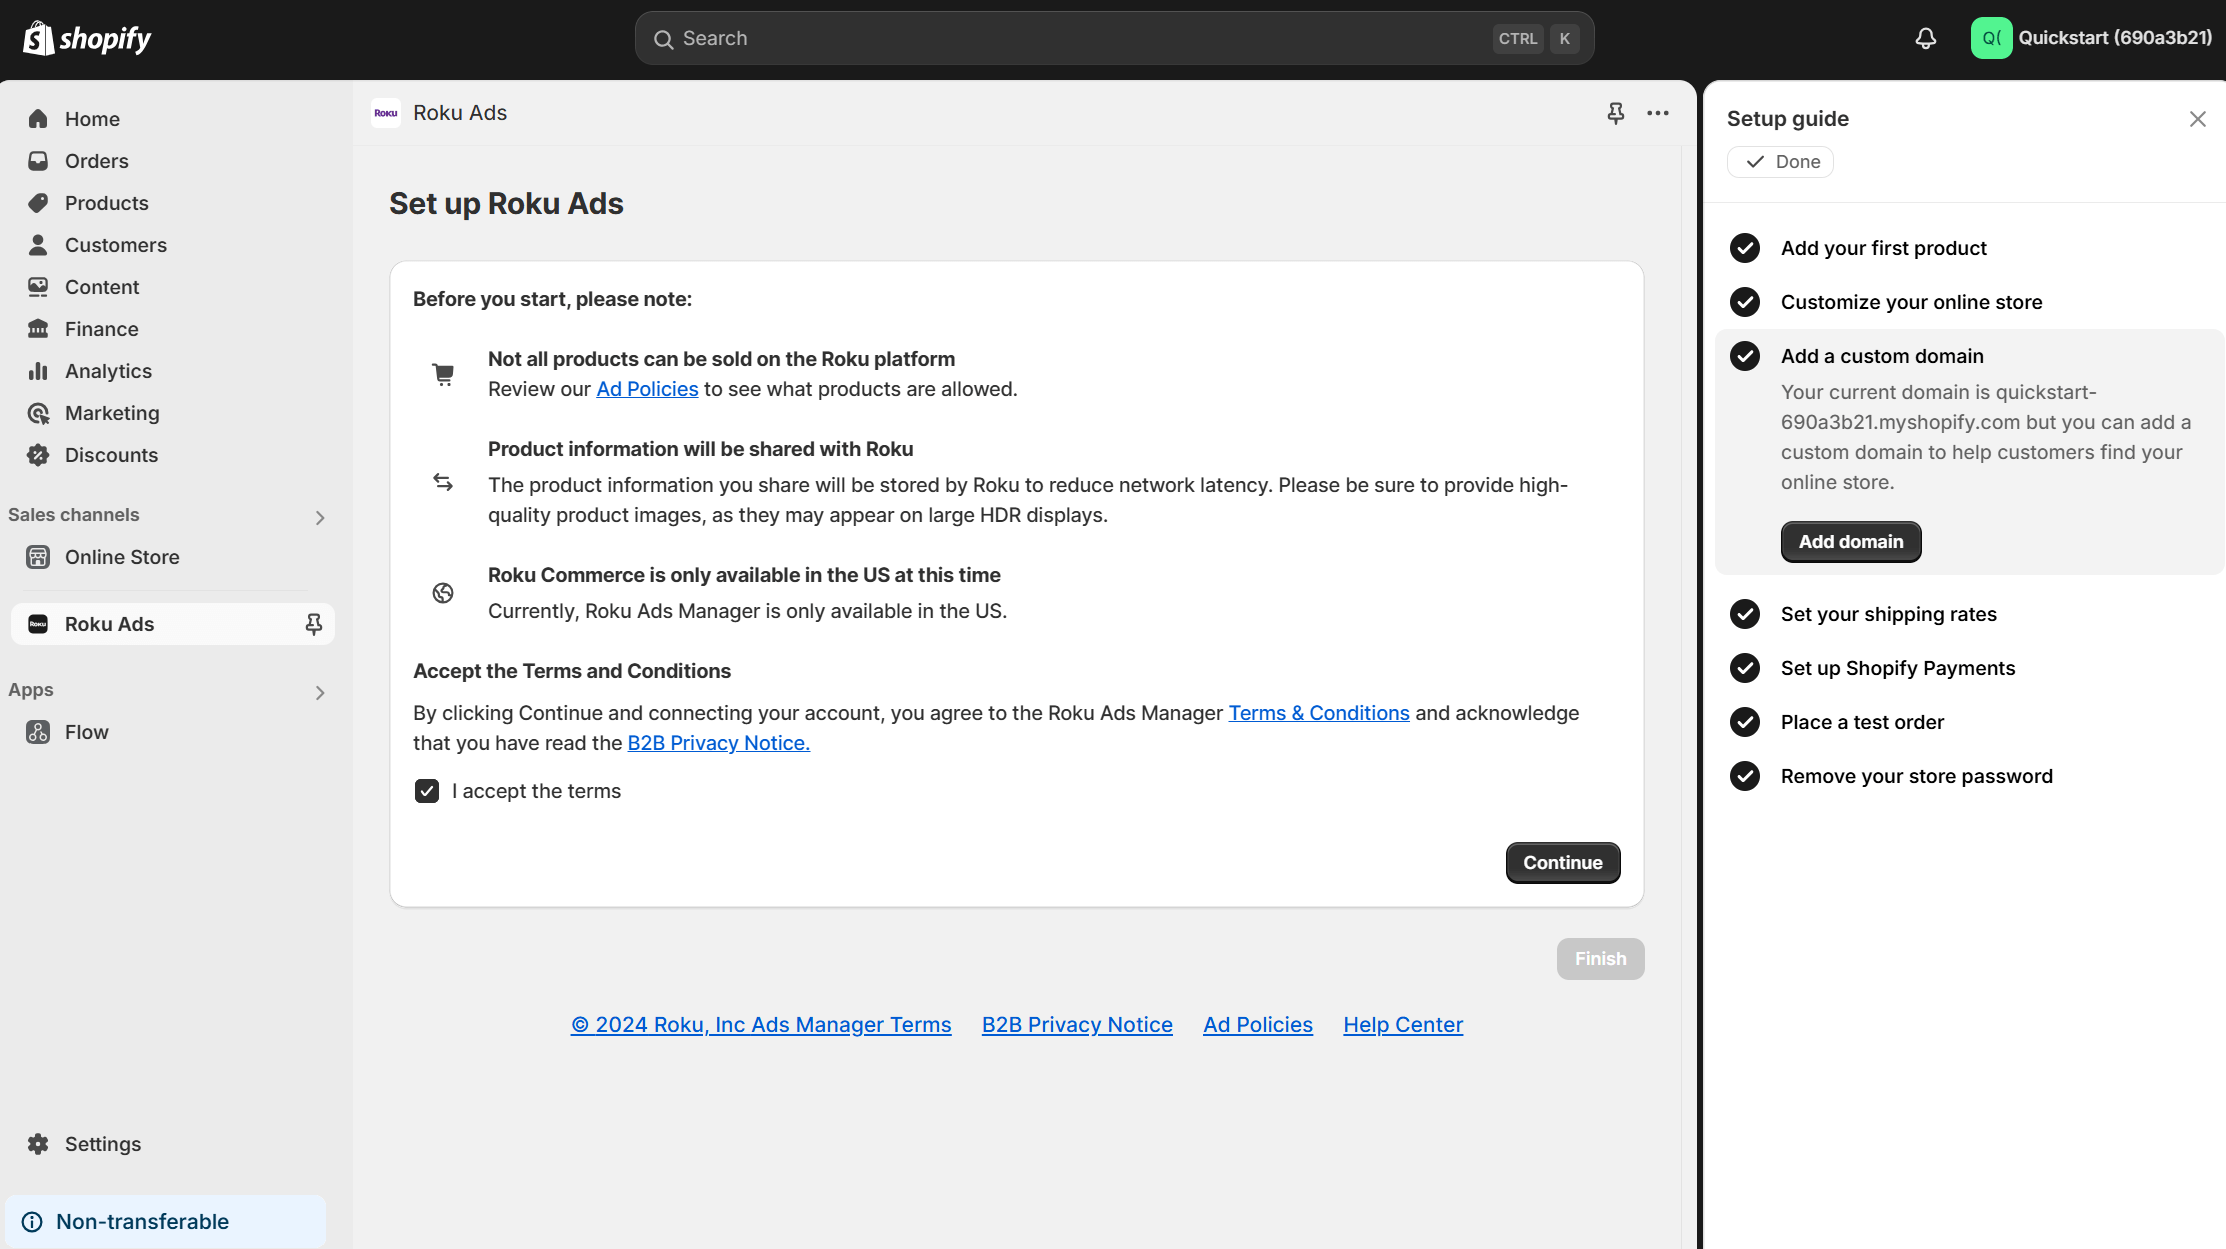Toggle the Place a test order checkmark
The image size is (2226, 1249).
pyautogui.click(x=1745, y=722)
